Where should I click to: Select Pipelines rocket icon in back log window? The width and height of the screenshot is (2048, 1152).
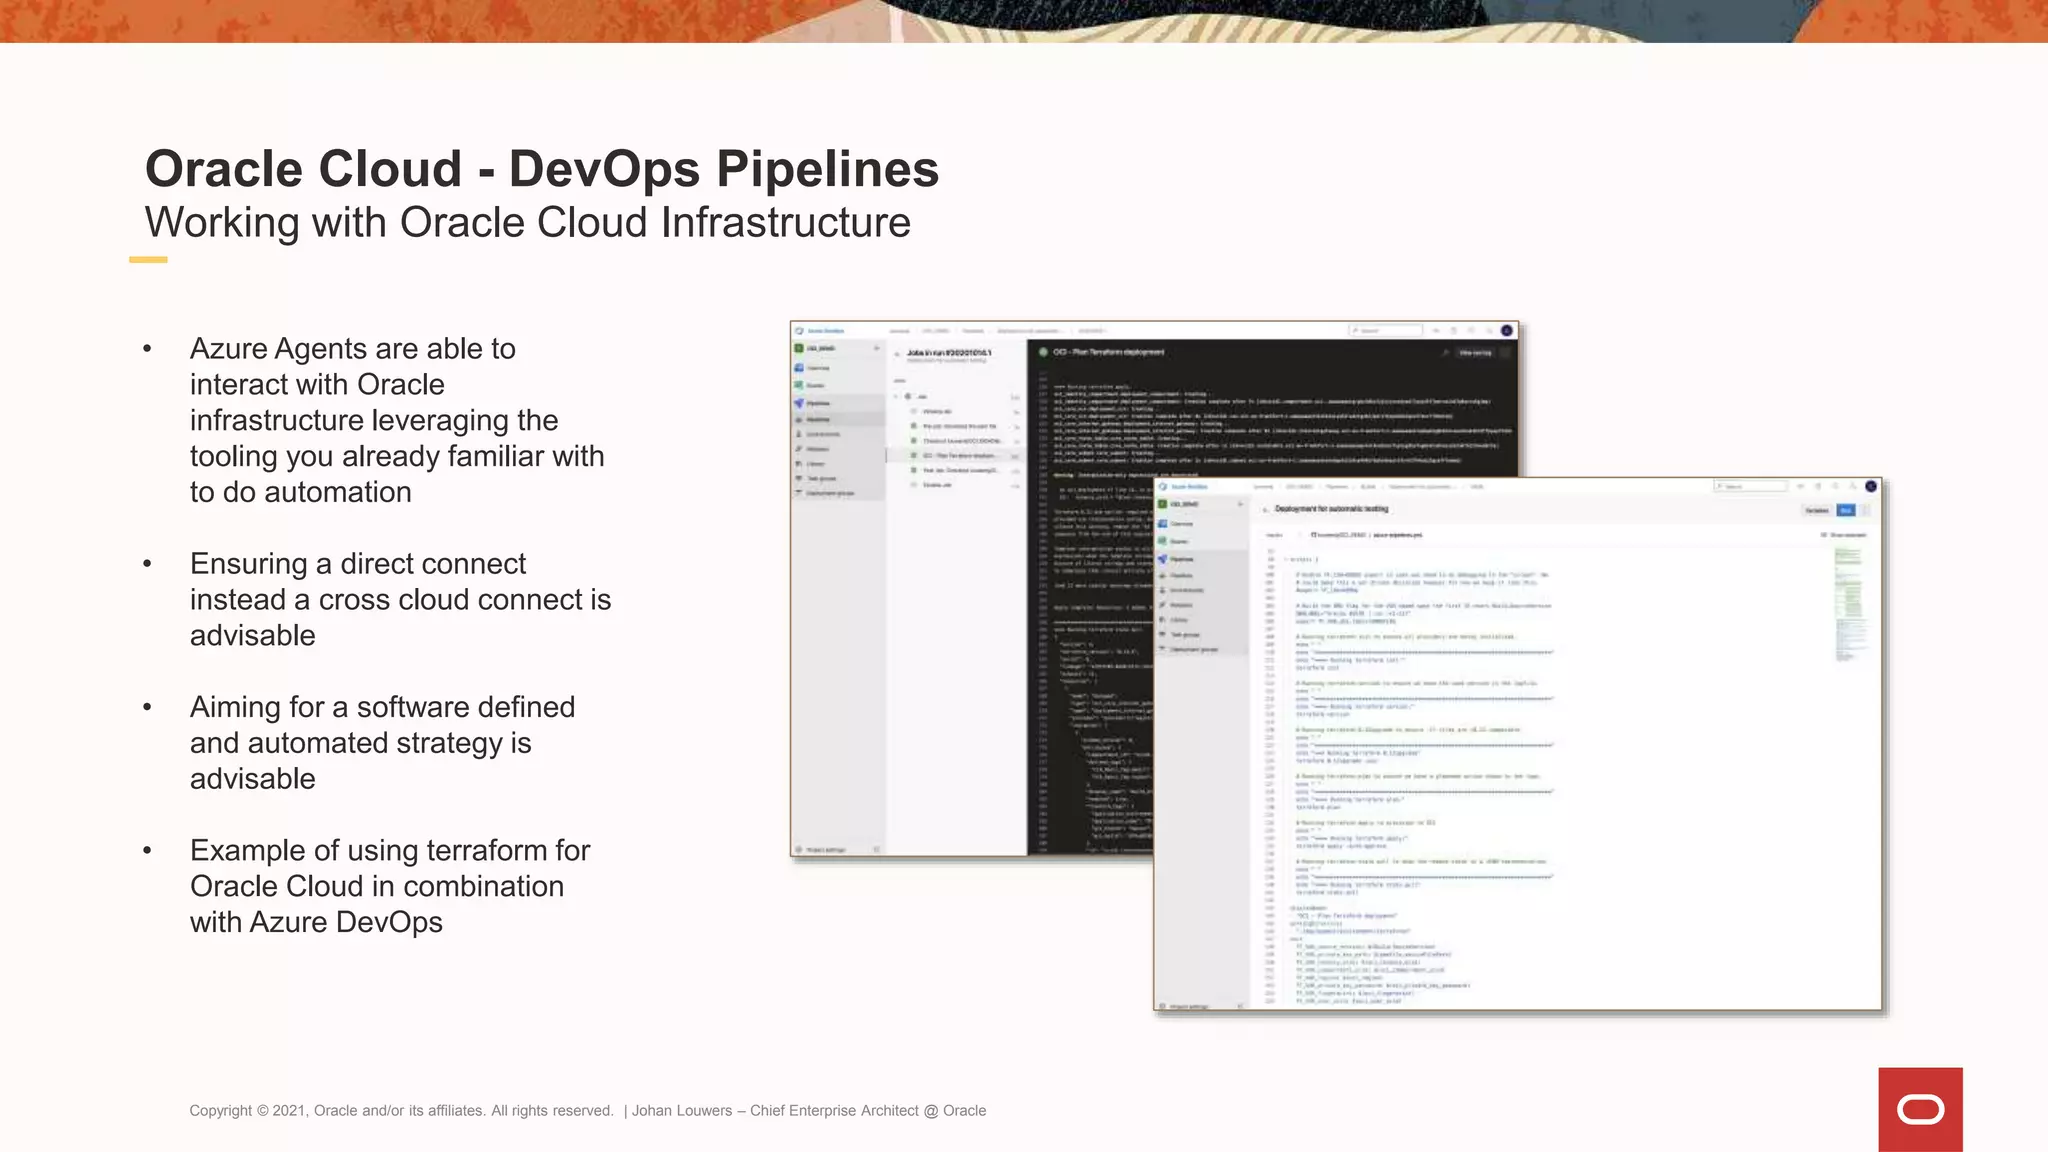tap(799, 403)
